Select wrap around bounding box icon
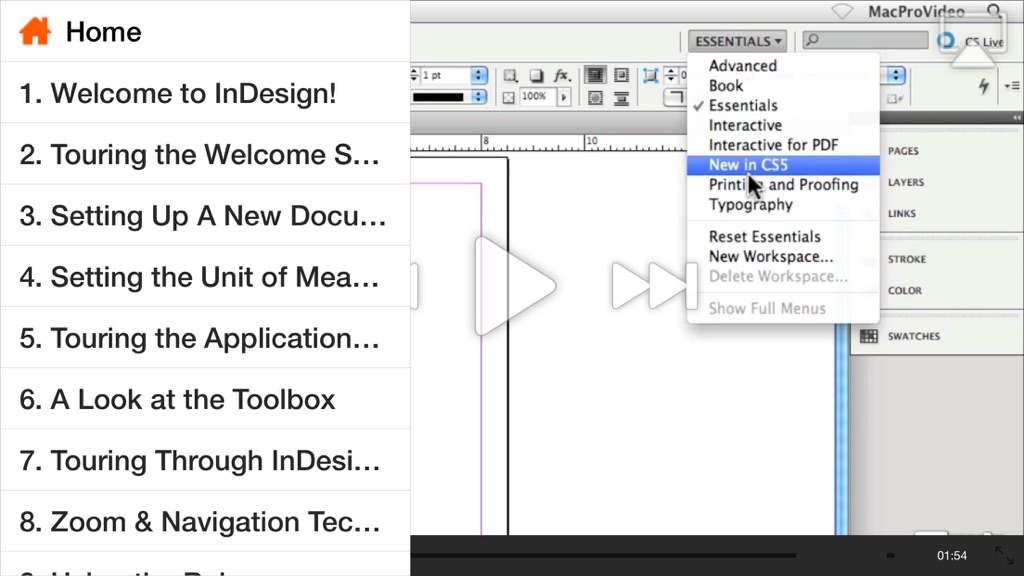The height and width of the screenshot is (576, 1024). click(621, 75)
